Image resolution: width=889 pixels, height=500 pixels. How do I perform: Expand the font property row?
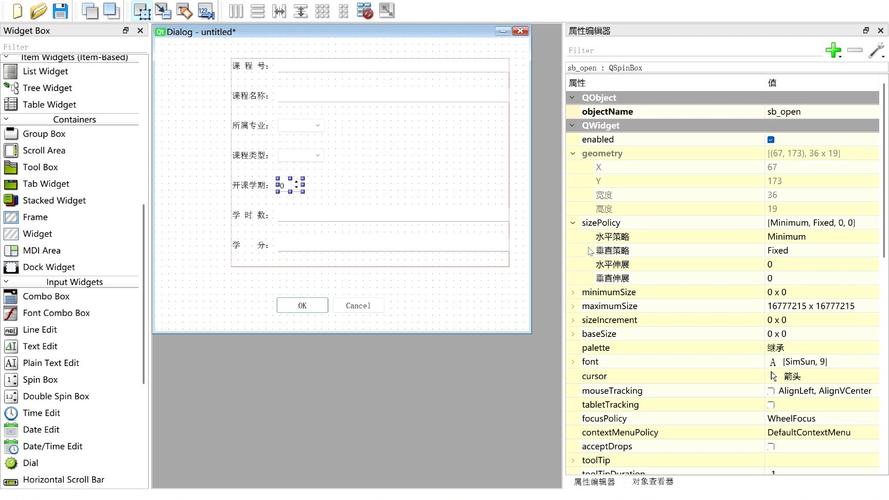pyautogui.click(x=573, y=362)
